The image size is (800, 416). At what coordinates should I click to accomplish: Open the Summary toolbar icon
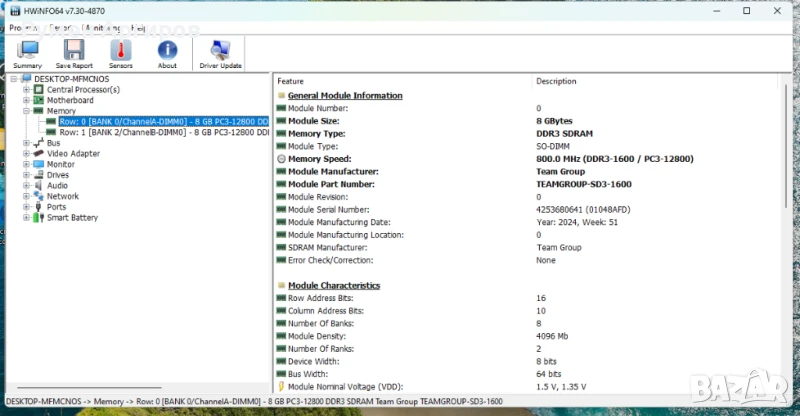[x=28, y=52]
